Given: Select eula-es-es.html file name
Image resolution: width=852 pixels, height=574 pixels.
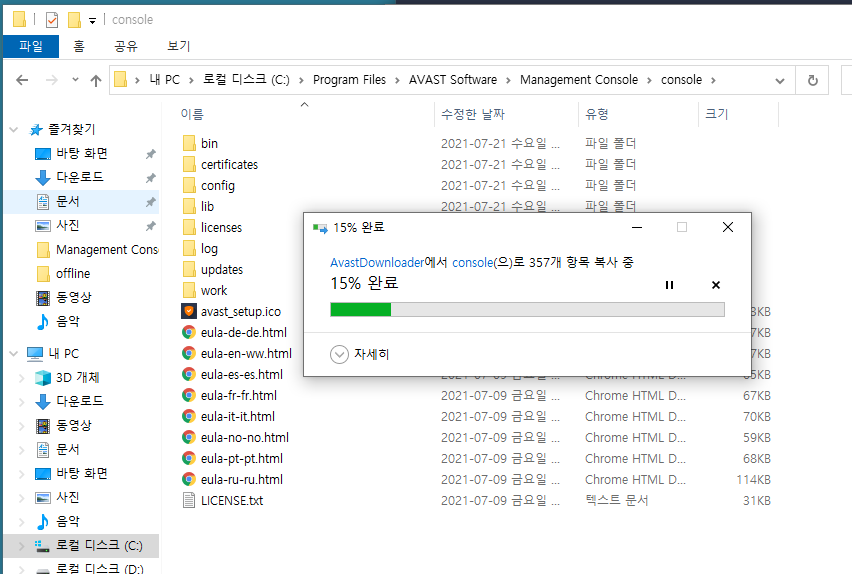Looking at the screenshot, I should coord(242,375).
